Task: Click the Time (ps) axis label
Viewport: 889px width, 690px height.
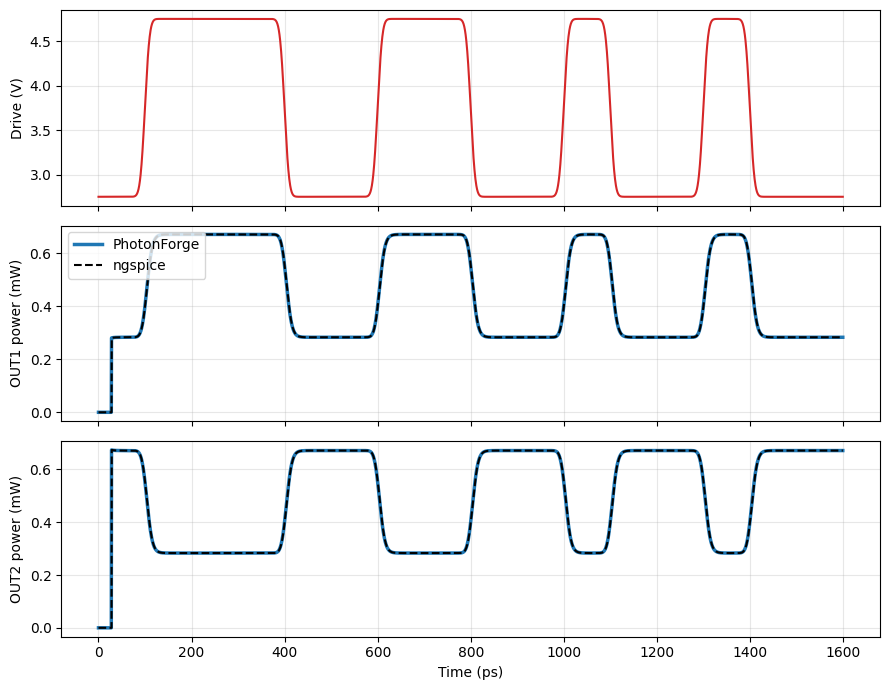Action: (x=471, y=672)
